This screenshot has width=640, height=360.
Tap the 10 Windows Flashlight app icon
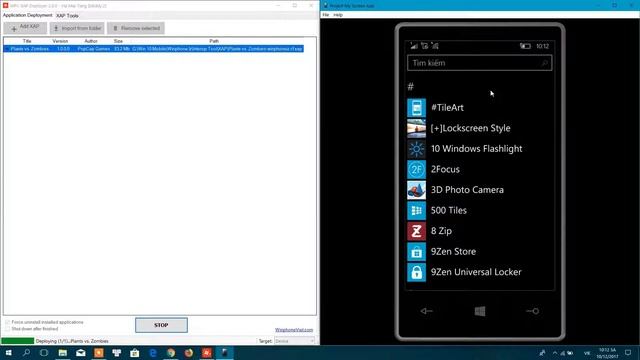click(416, 149)
